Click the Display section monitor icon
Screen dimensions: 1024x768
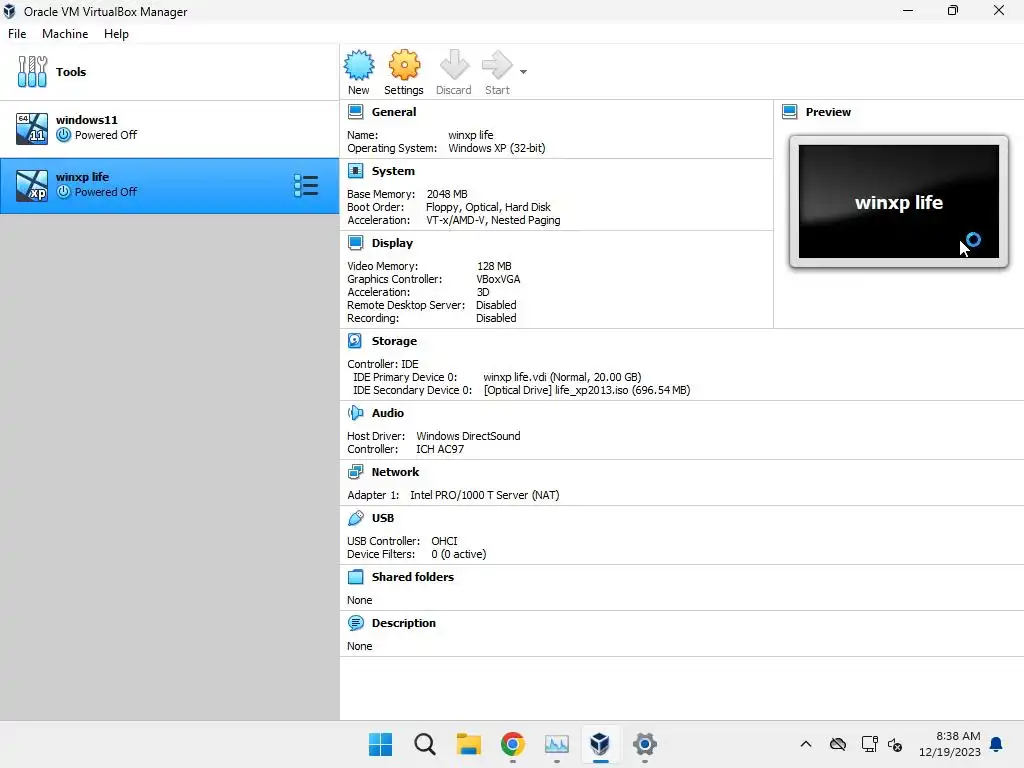tap(355, 243)
